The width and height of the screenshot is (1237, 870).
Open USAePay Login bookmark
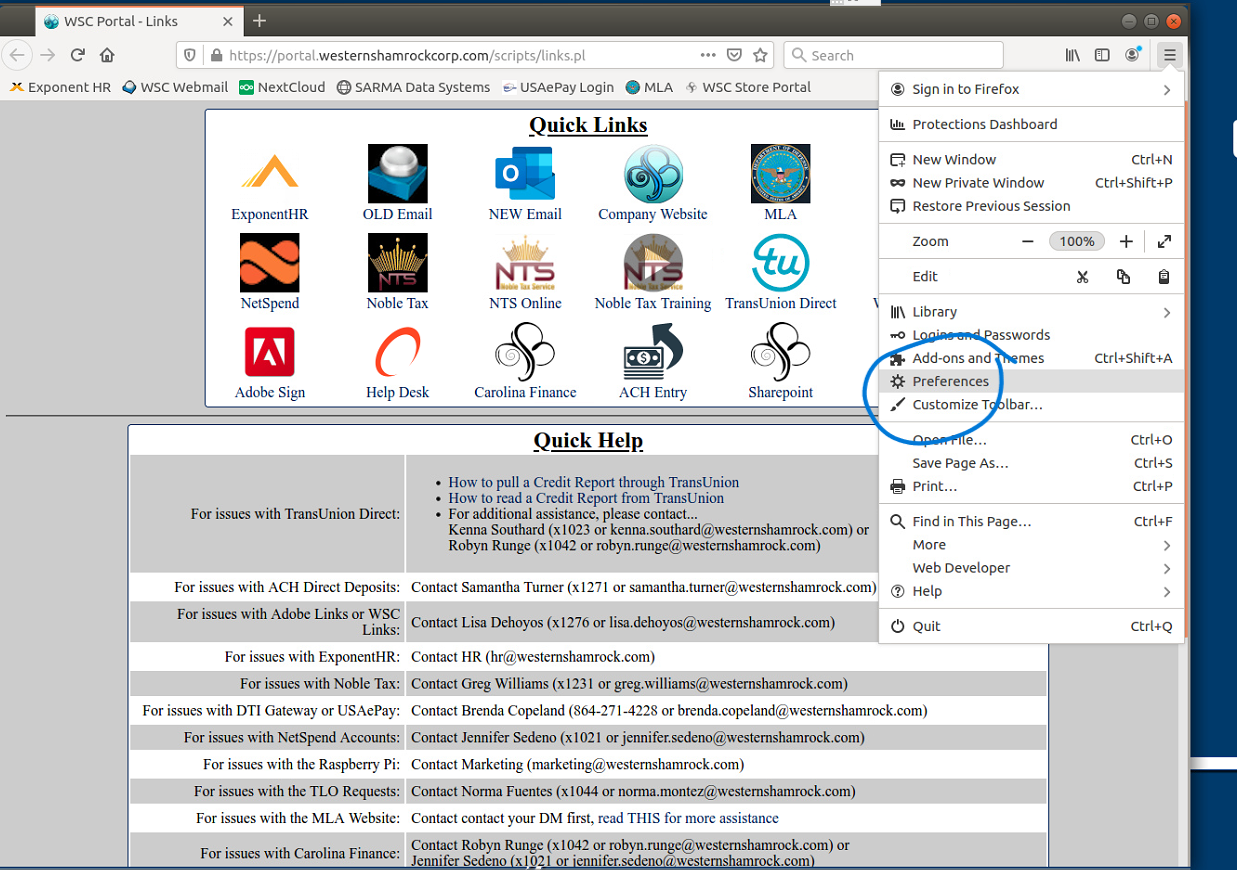tap(558, 87)
